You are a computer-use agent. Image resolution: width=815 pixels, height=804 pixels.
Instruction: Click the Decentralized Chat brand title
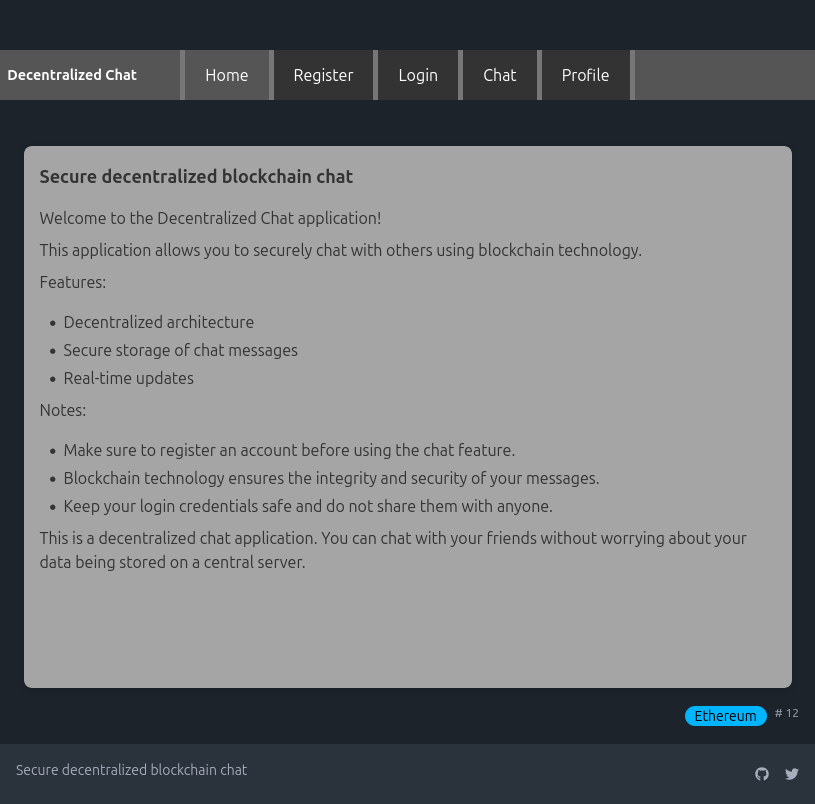[72, 75]
